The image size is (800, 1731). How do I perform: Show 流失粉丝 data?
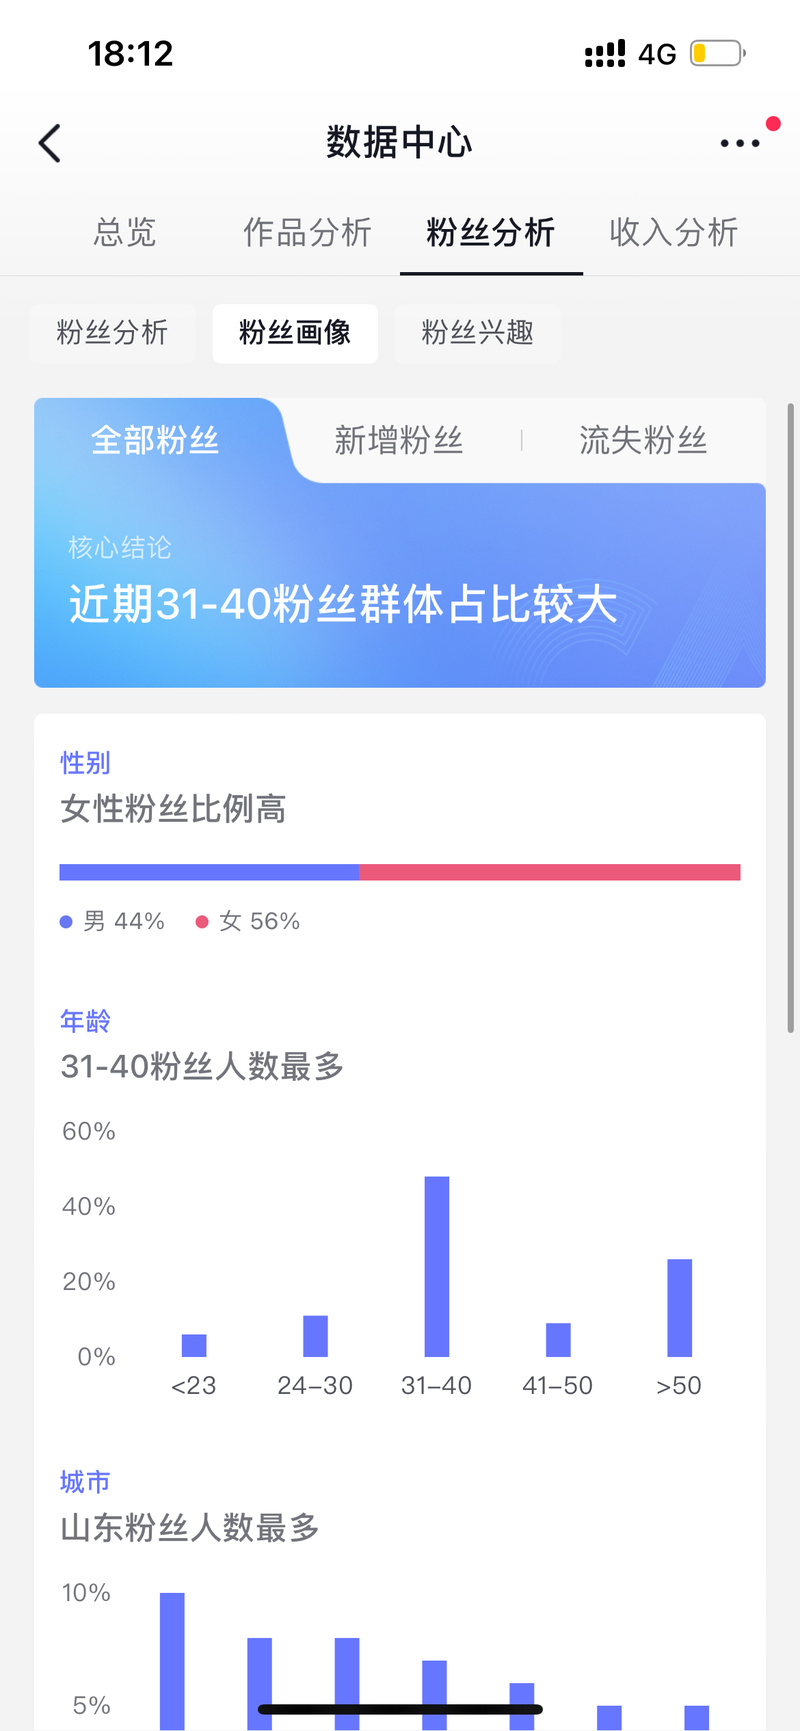coord(643,440)
